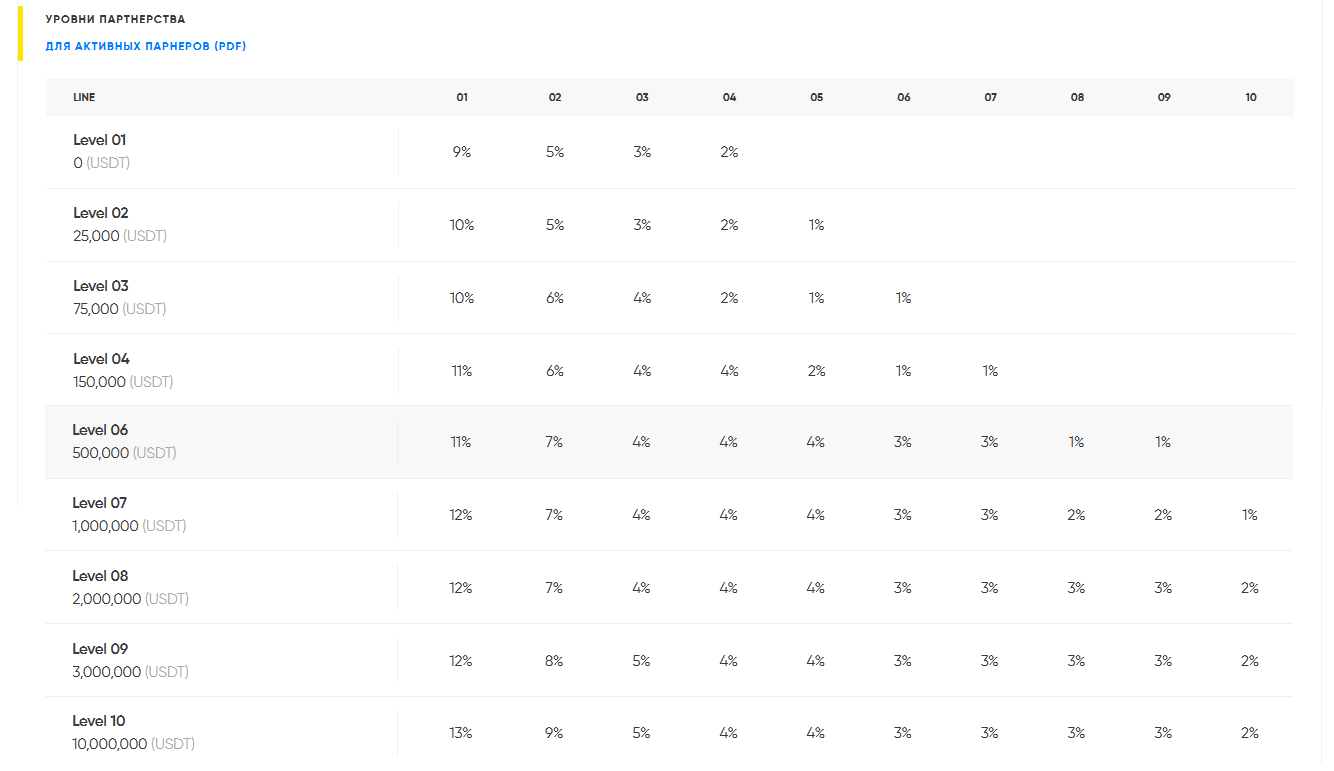Select the Level 02 row label
The height and width of the screenshot is (771, 1334).
(x=101, y=213)
